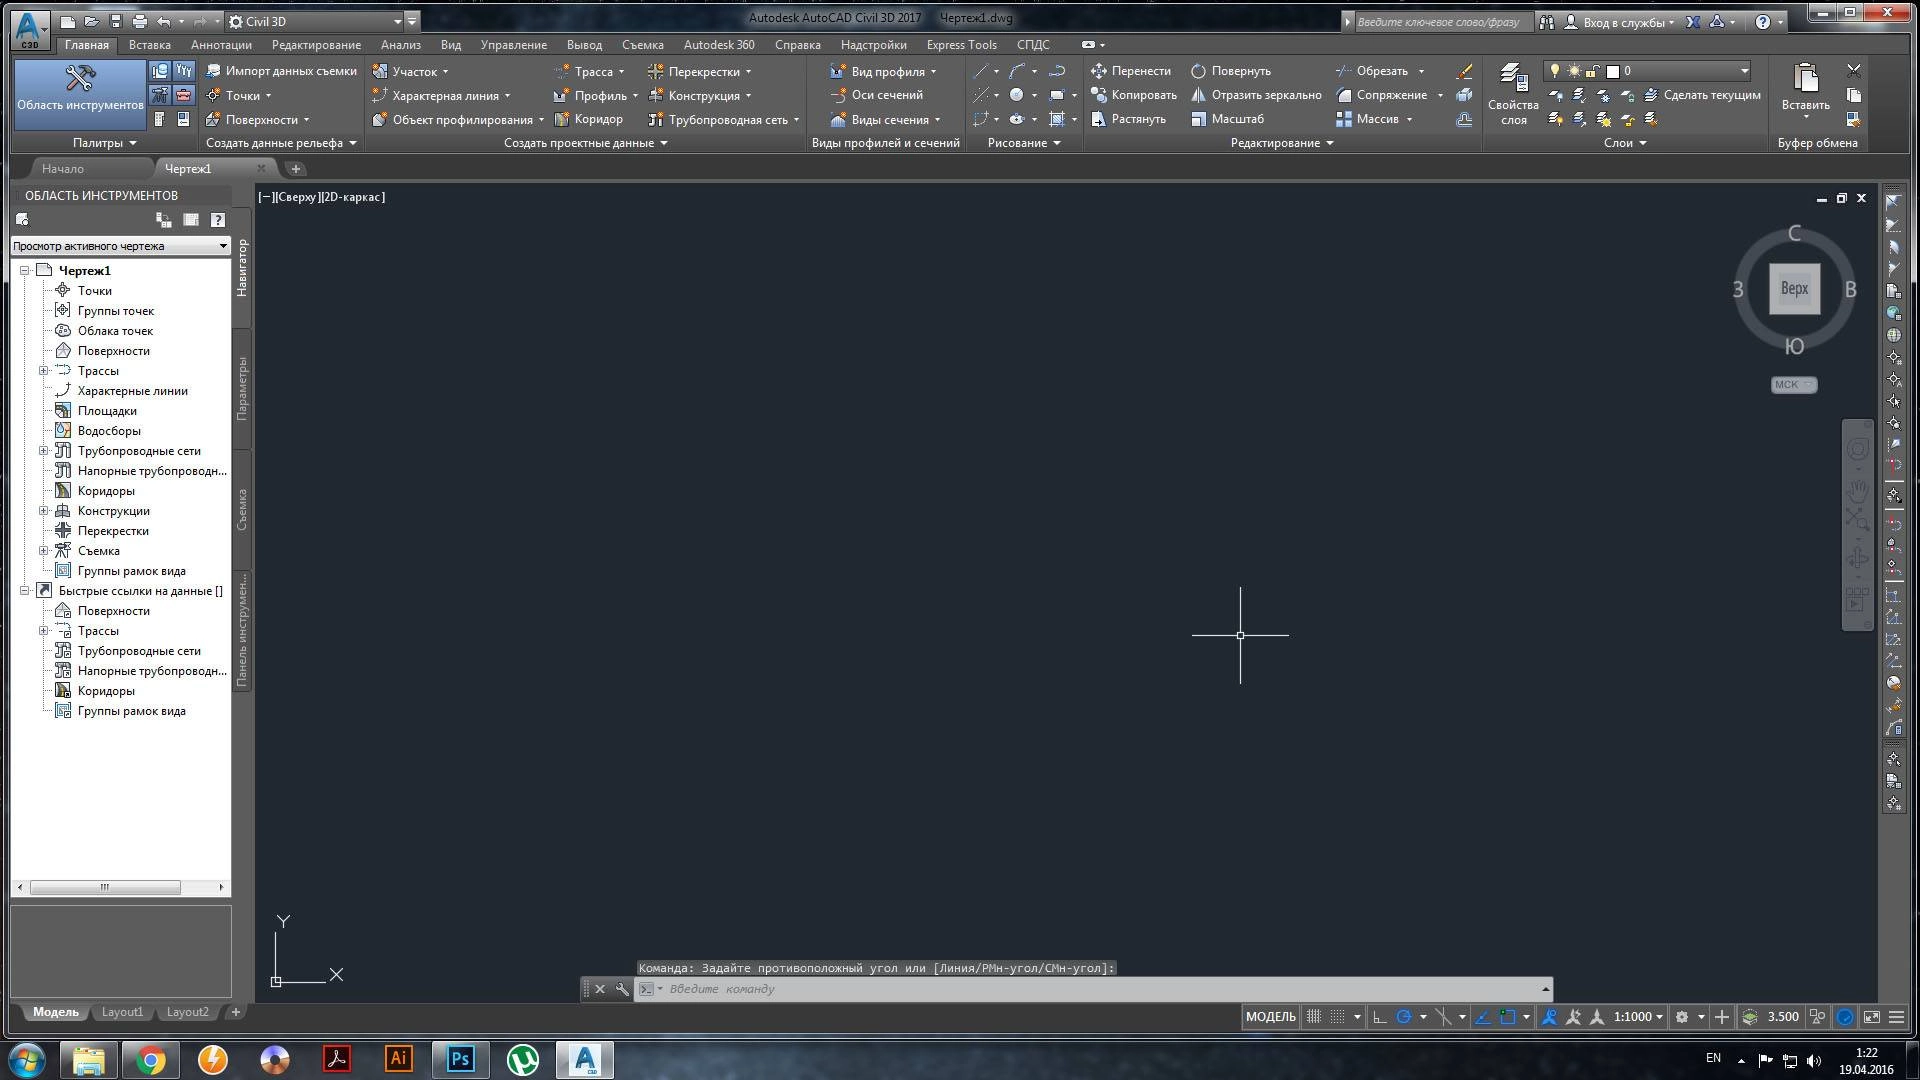Collapse the Чертеж1 root tree node
Image resolution: width=1920 pixels, height=1080 pixels.
25,271
